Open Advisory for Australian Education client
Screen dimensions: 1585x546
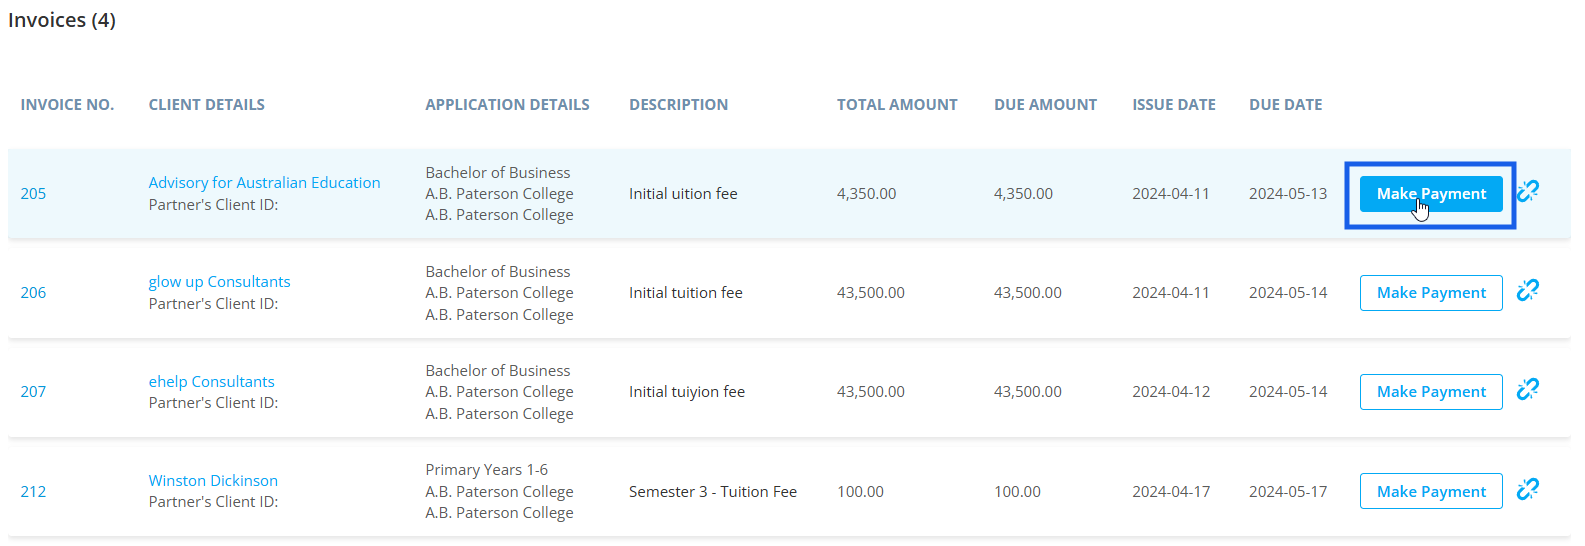click(264, 183)
